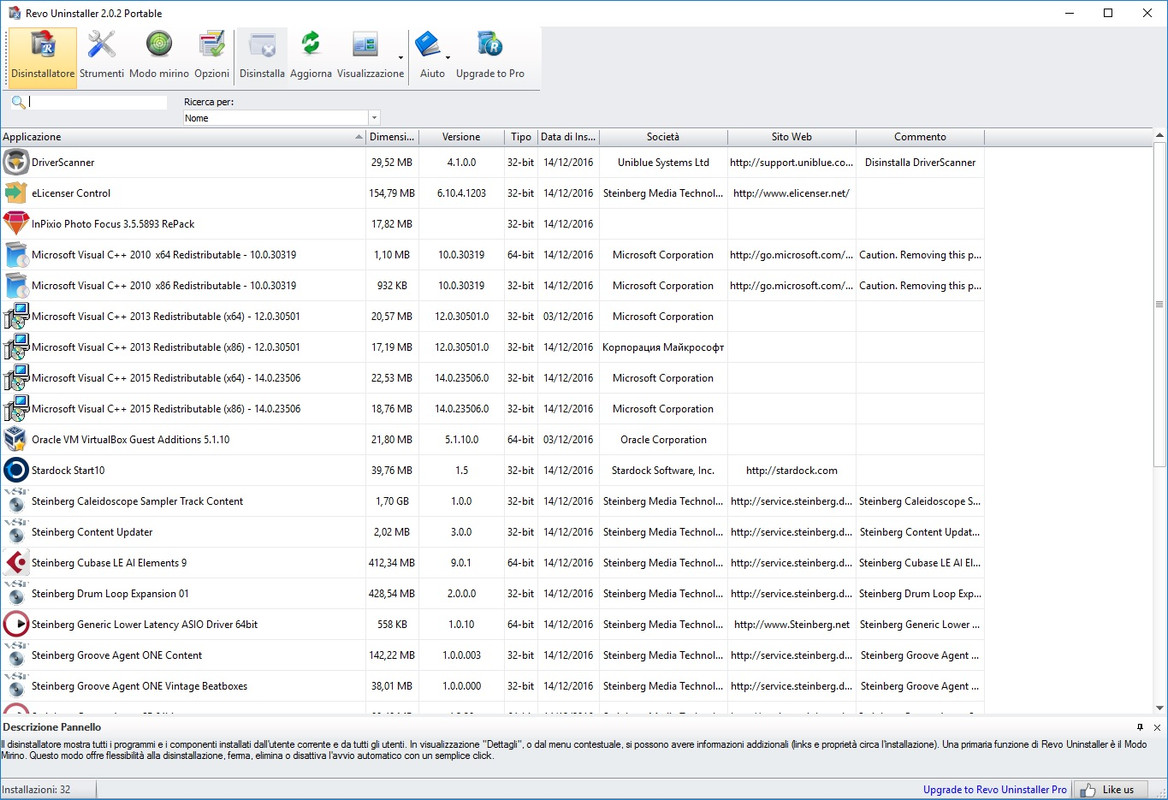Click http://www.elicenser.net/ website cell
Viewport: 1168px width, 800px height.
791,193
